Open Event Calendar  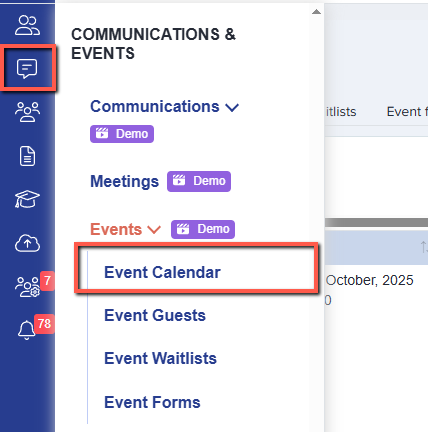162,272
